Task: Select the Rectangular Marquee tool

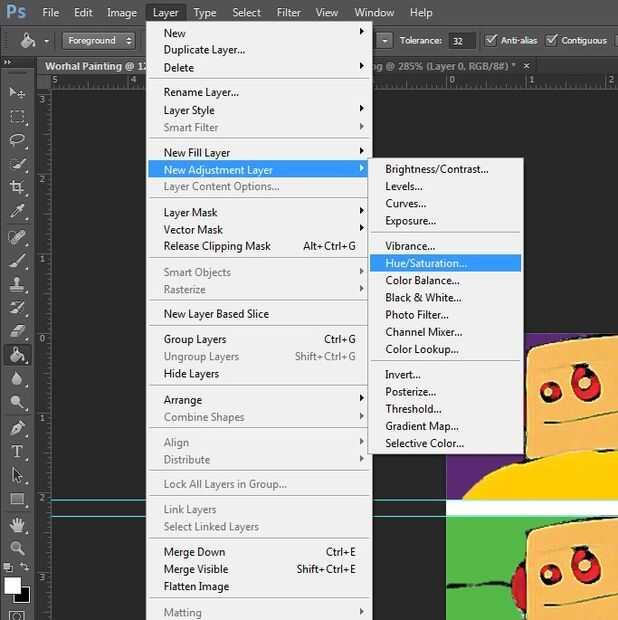Action: click(17, 117)
